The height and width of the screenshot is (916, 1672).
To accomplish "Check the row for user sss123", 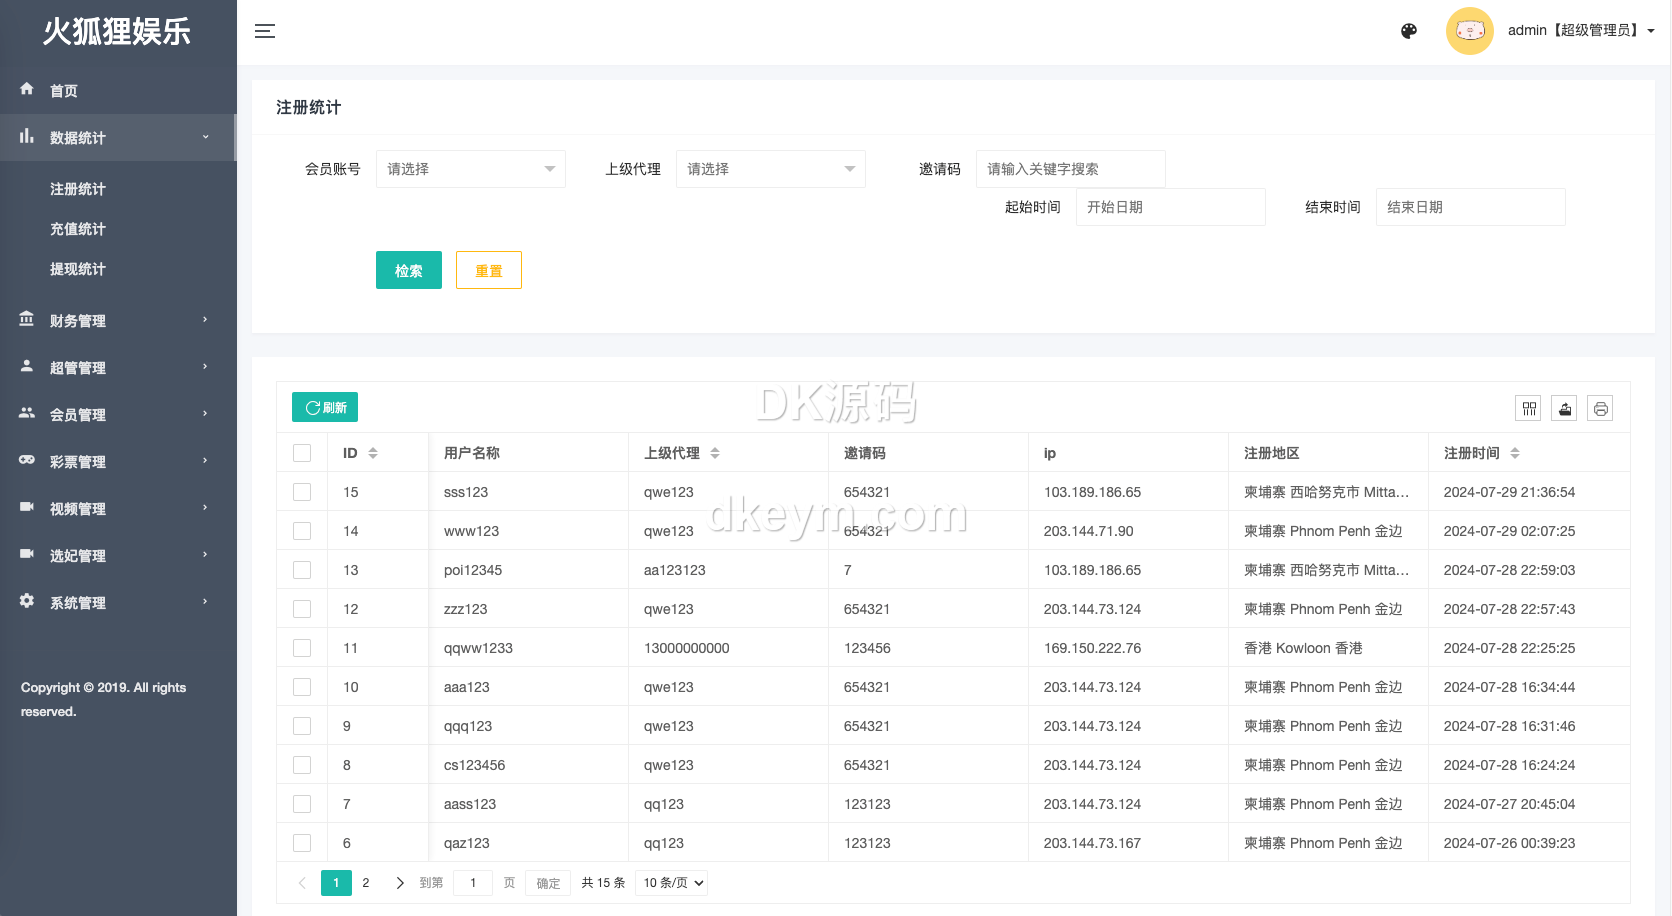I will click(x=302, y=492).
